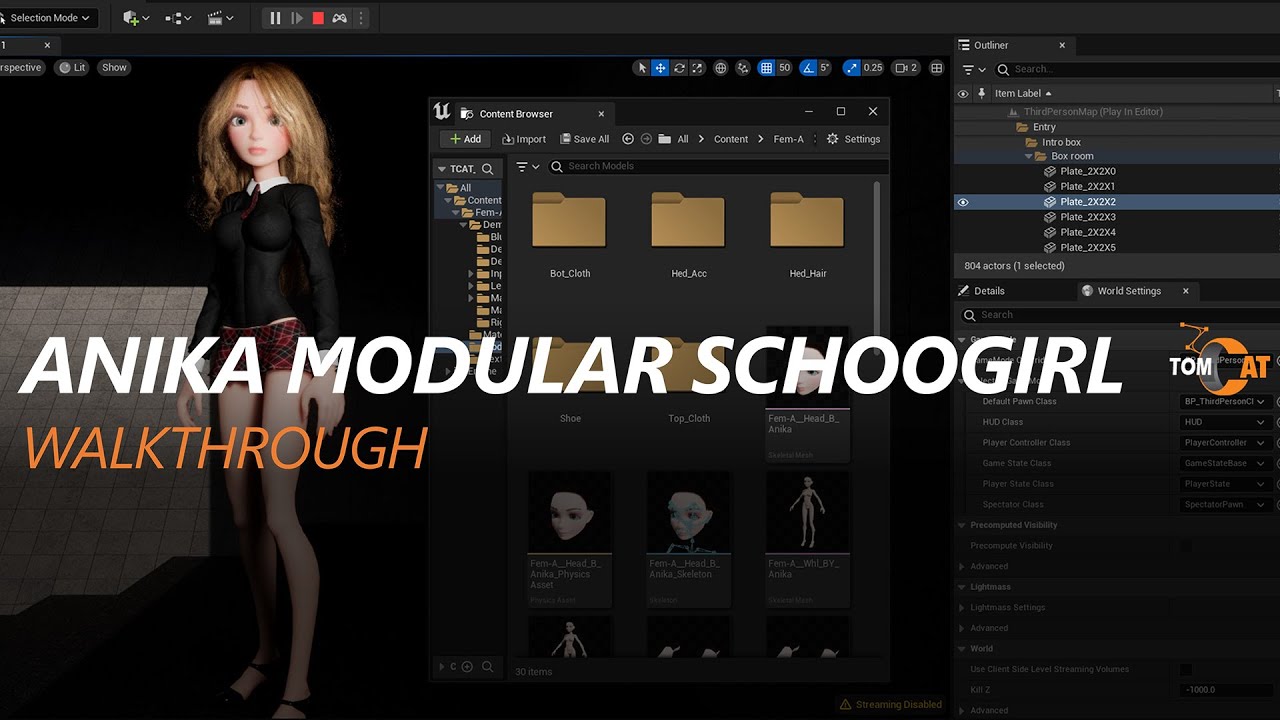Click the Outliner pin column header
This screenshot has height=720, width=1280.
pos(982,94)
